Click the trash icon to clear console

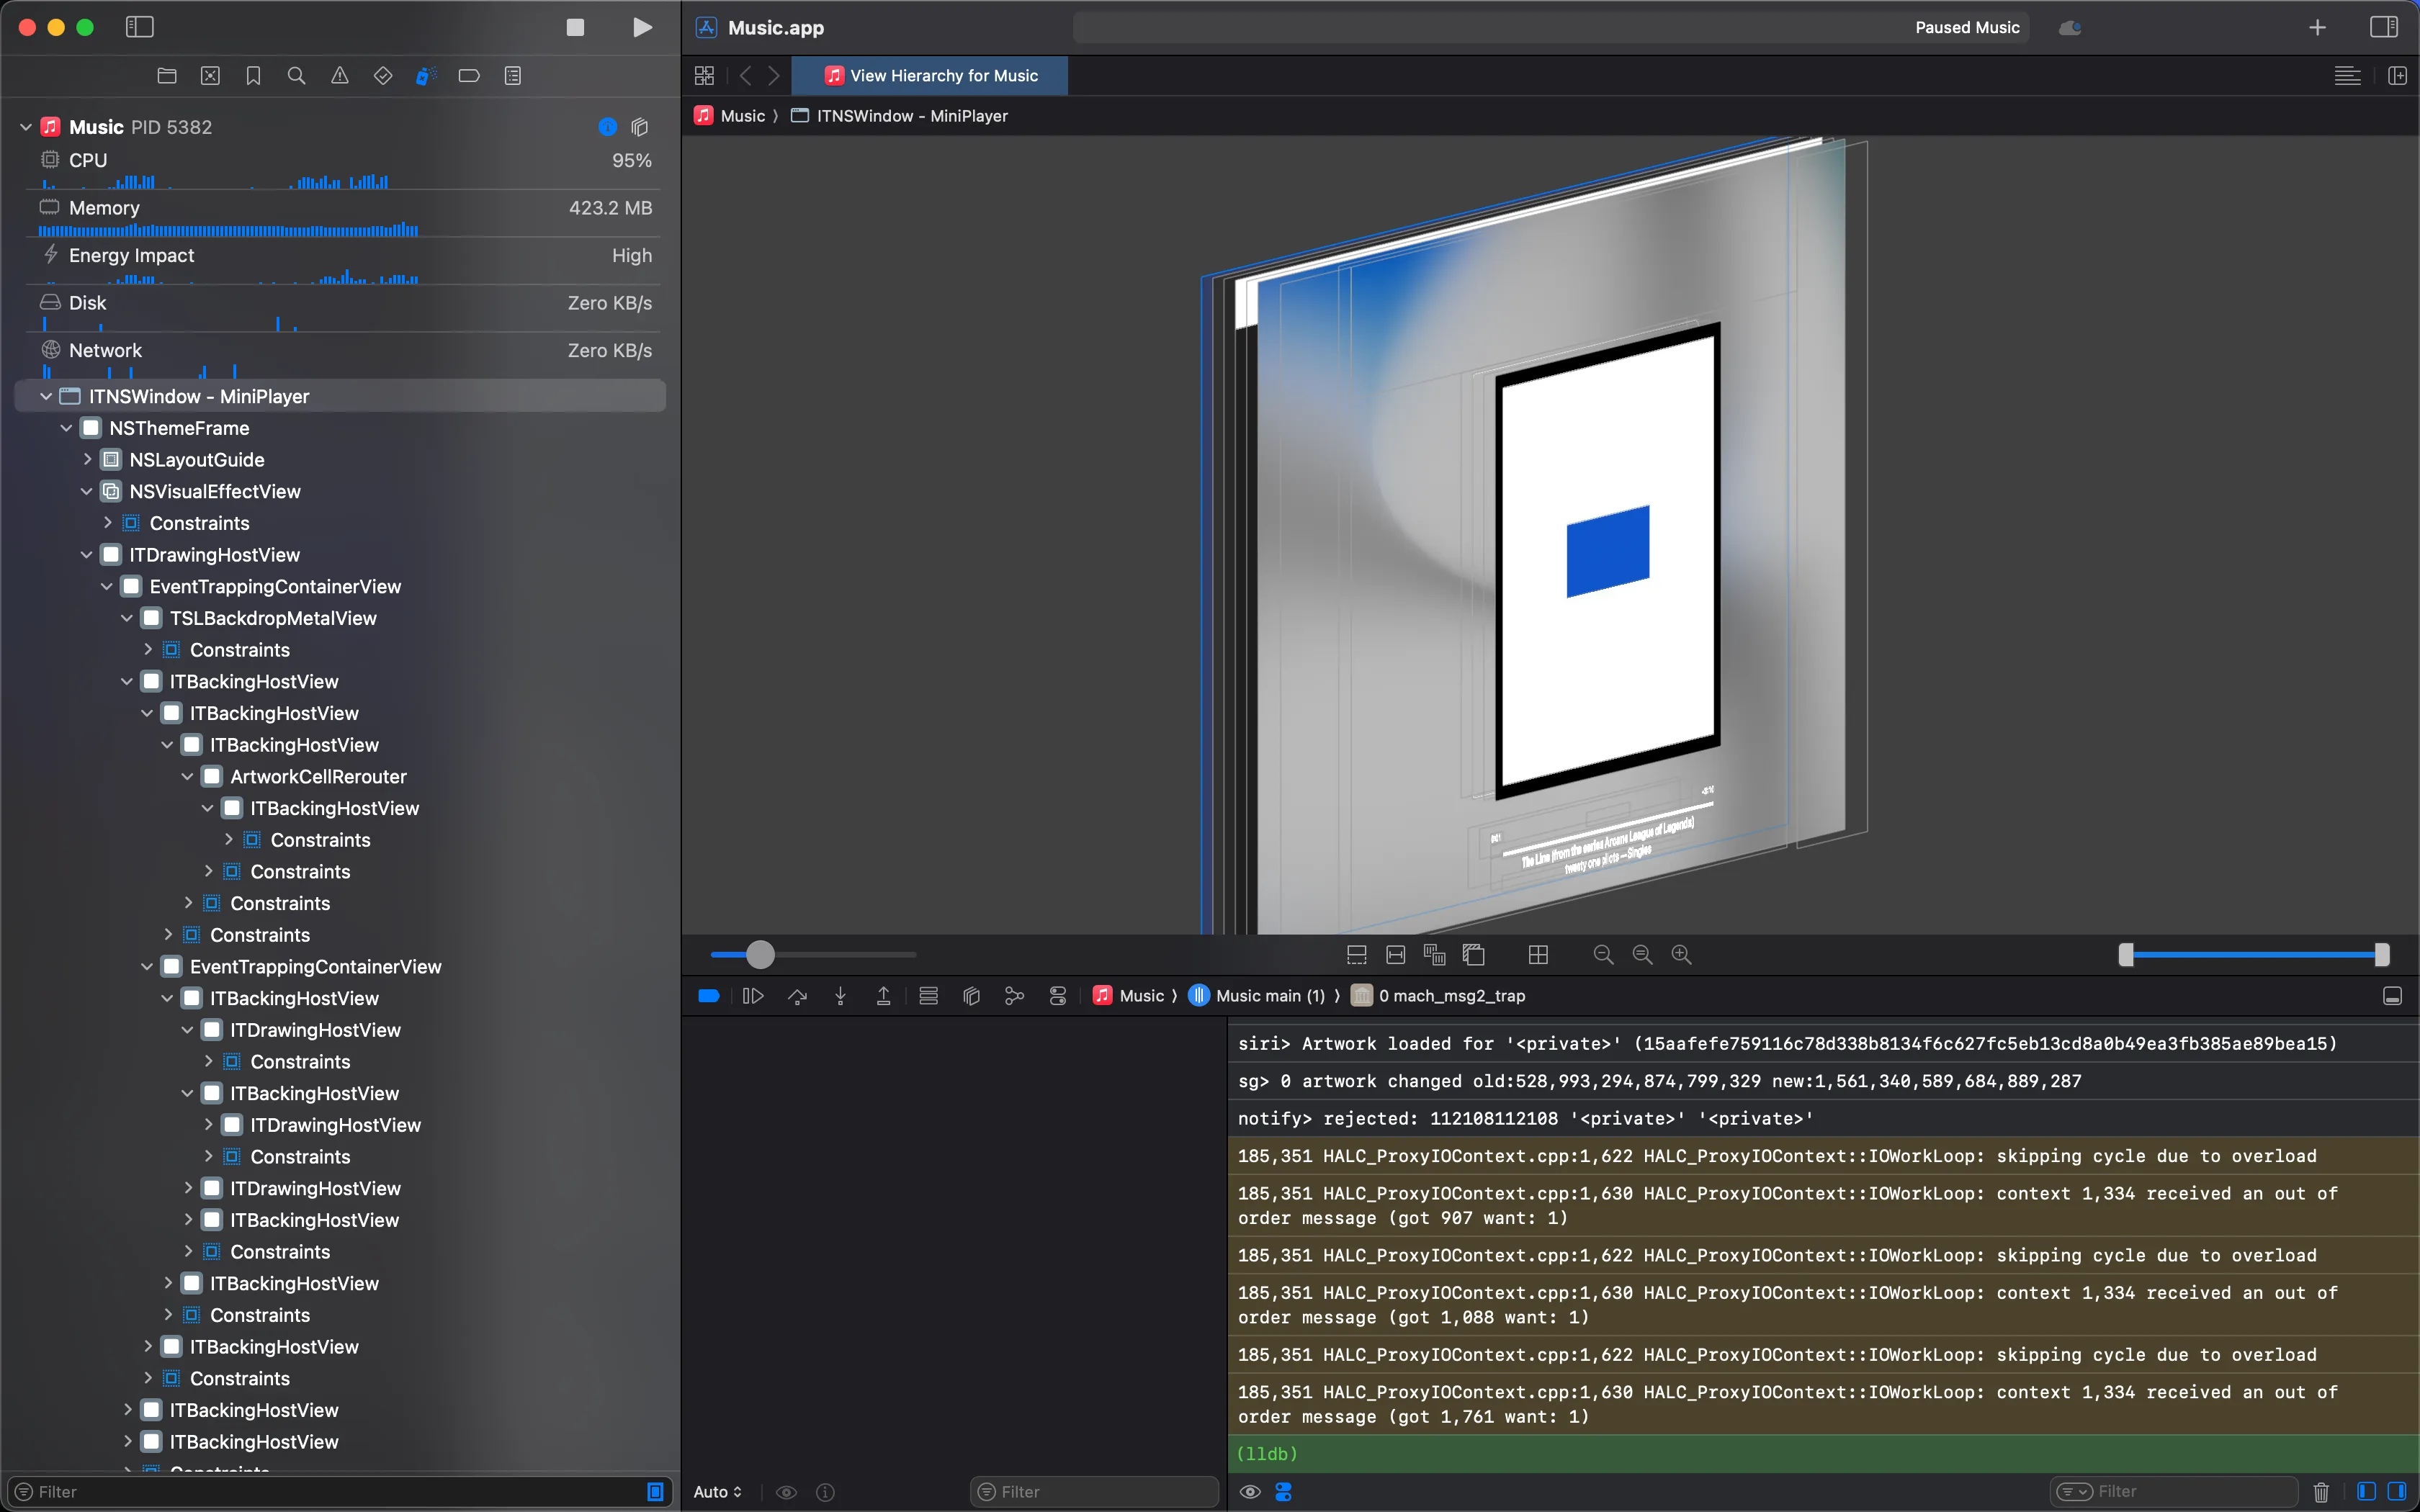2321,1491
